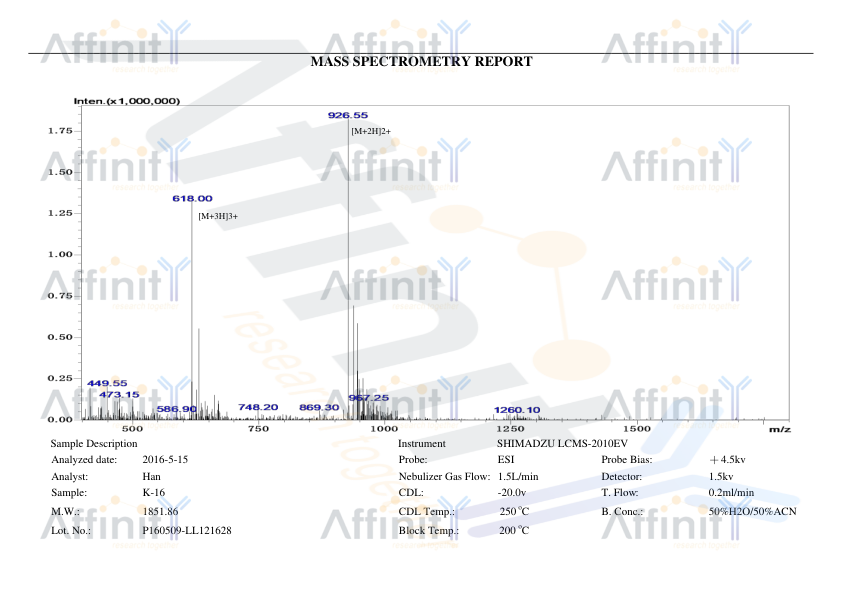
Task: Select the 586.90 peak label
Action: tap(177, 409)
